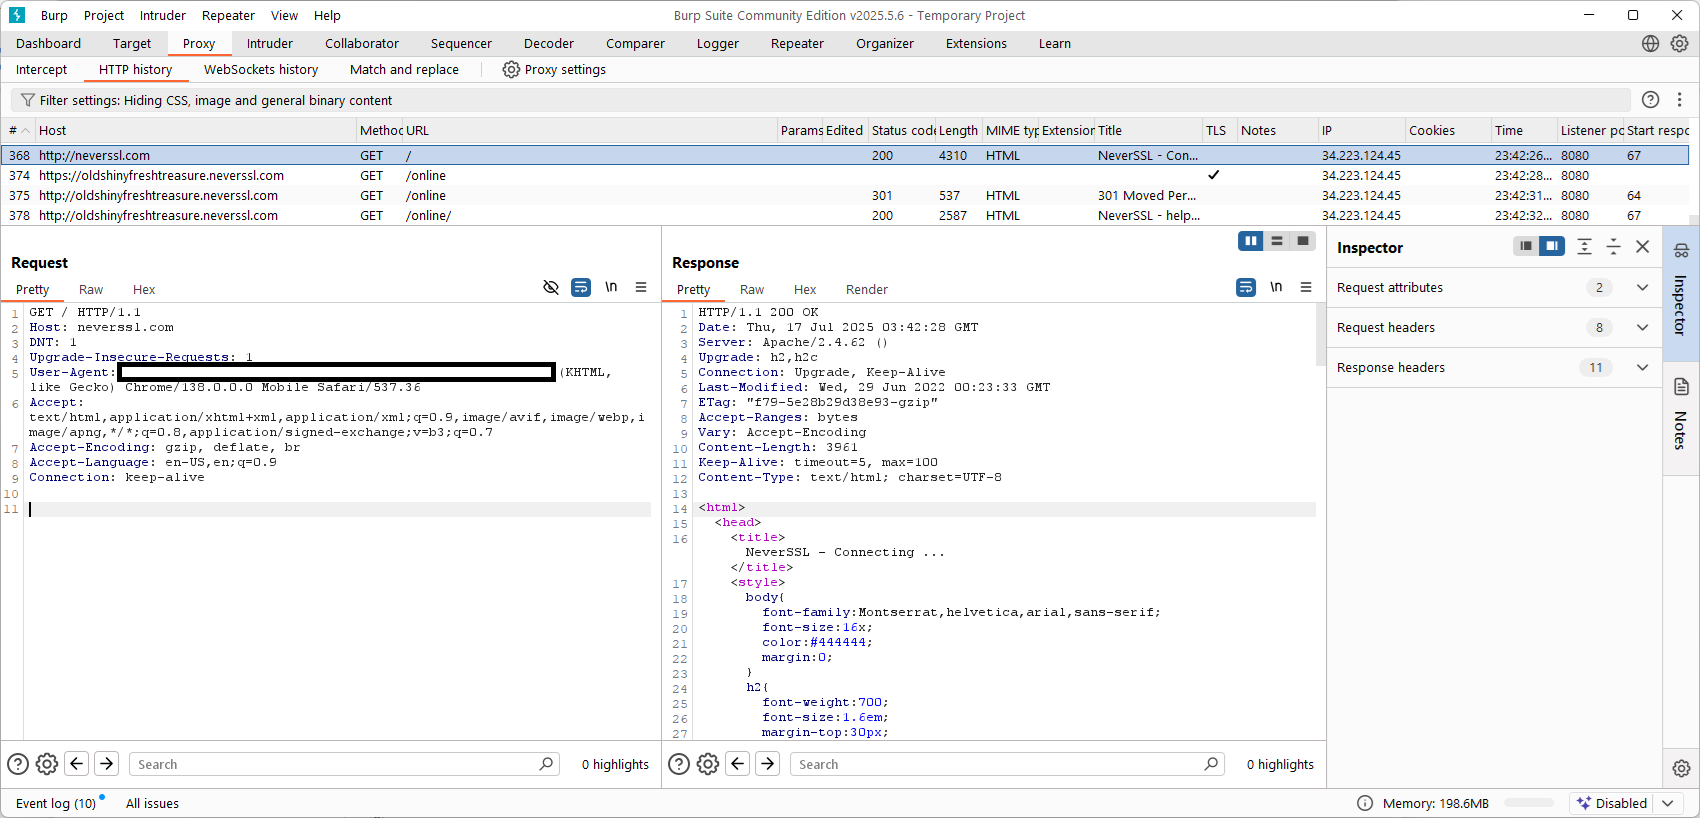
Task: Switch to side-by-side layout
Action: click(1251, 241)
